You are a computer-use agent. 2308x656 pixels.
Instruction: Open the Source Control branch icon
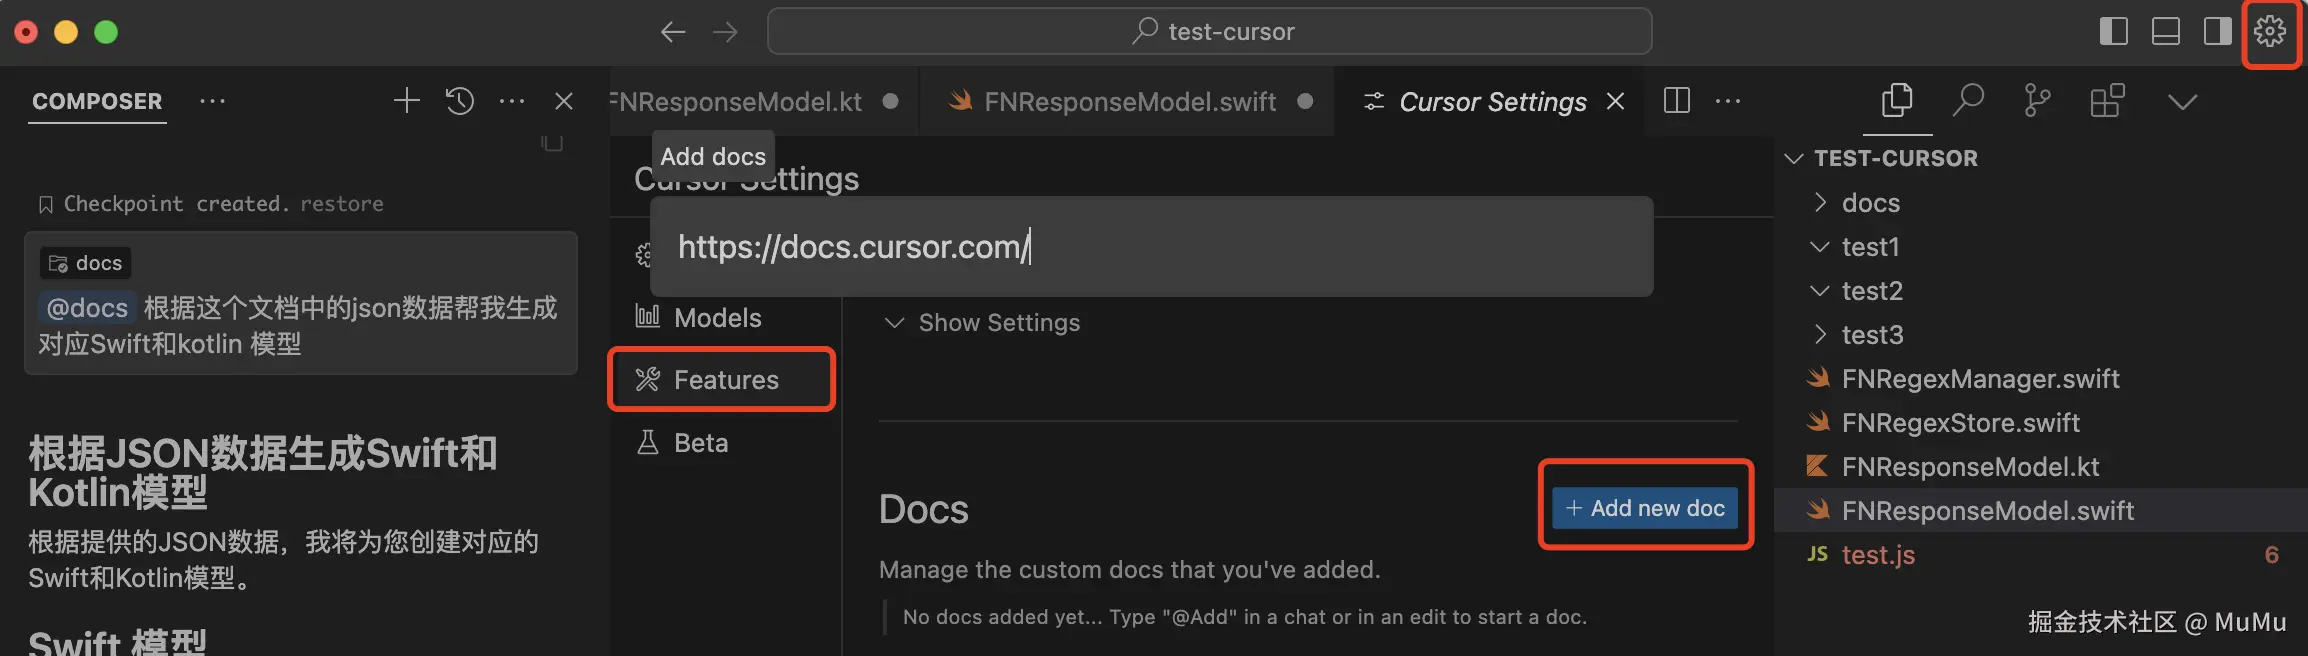(x=2037, y=101)
